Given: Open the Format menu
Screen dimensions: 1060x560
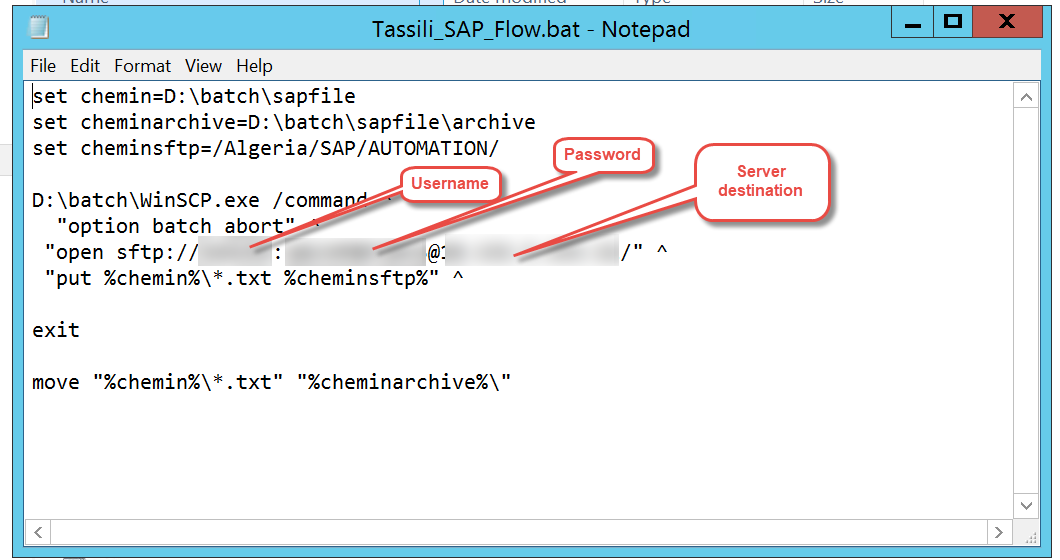Looking at the screenshot, I should tap(143, 66).
